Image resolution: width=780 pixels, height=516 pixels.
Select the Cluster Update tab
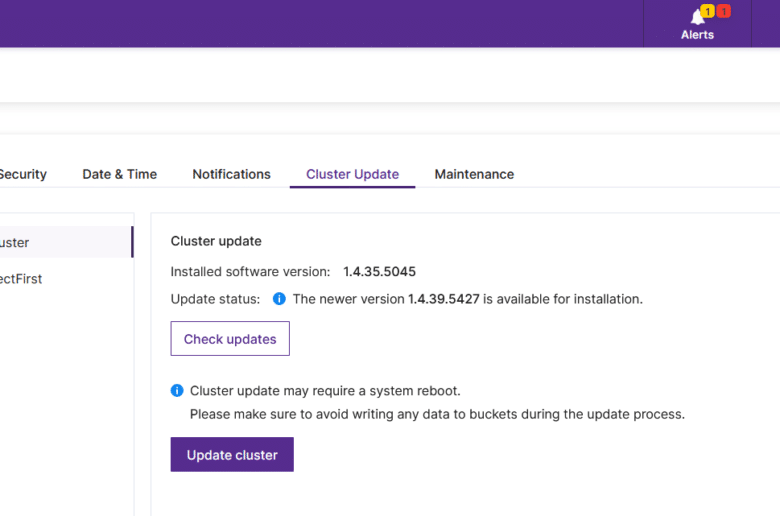click(x=352, y=174)
